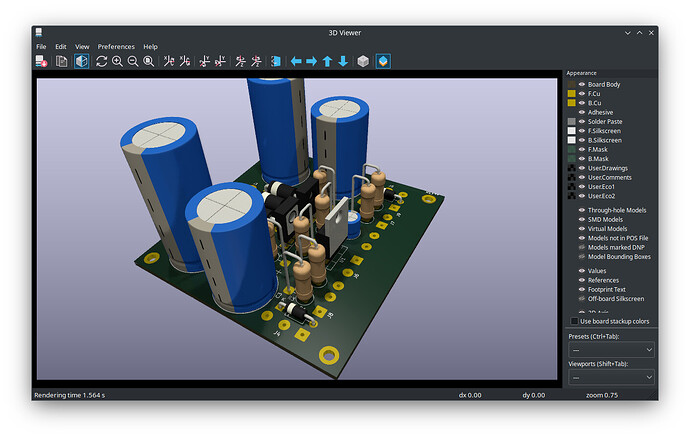Open the Preferences menu
Viewport: 690px width, 437px height.
(116, 47)
